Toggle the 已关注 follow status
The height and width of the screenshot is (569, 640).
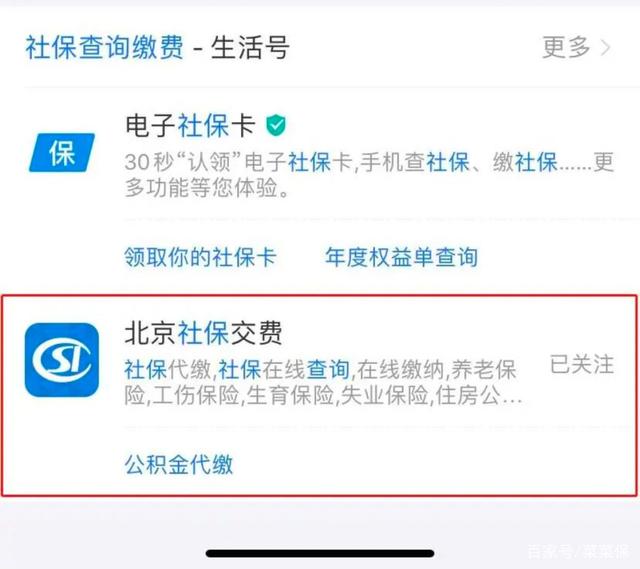582,365
